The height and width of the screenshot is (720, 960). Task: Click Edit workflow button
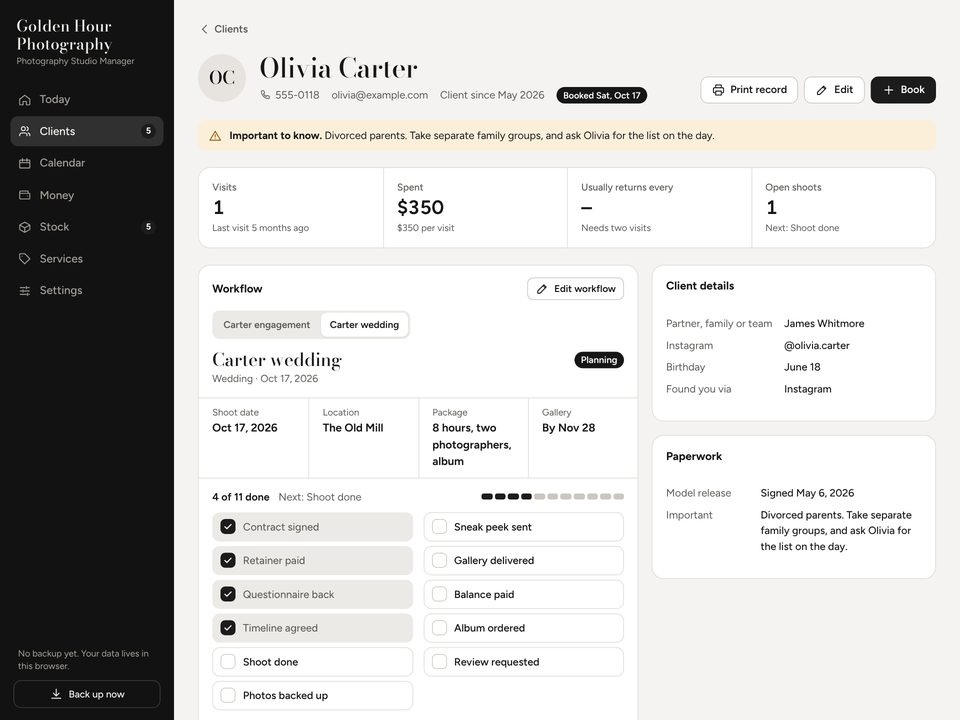tap(576, 289)
